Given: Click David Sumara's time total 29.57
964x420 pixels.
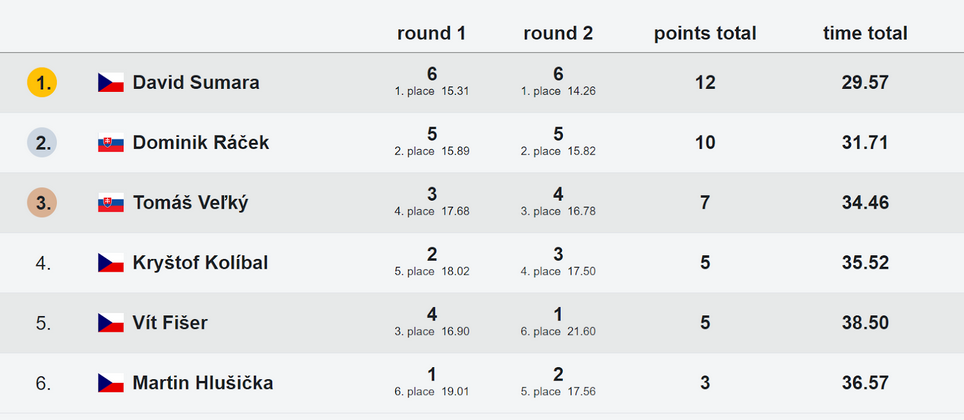Looking at the screenshot, I should click(x=865, y=82).
